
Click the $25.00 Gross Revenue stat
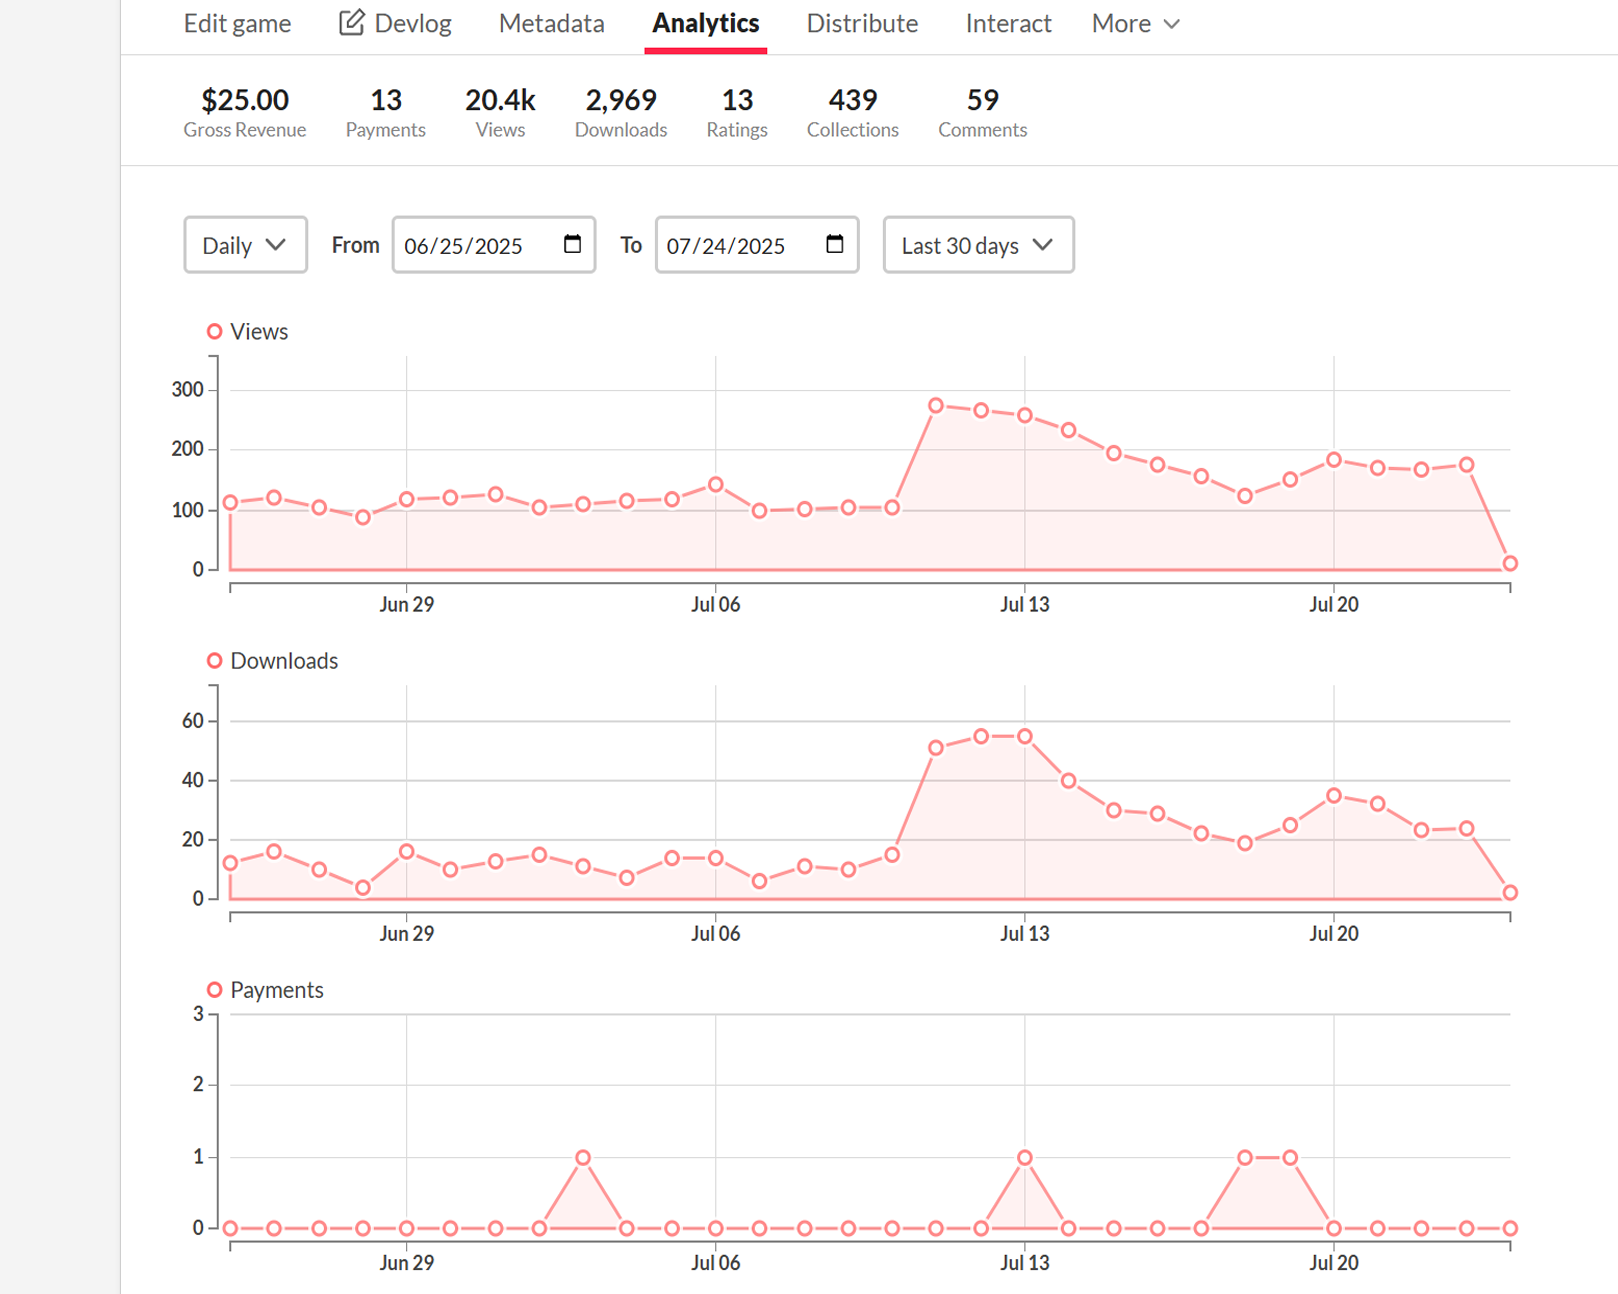tap(245, 112)
